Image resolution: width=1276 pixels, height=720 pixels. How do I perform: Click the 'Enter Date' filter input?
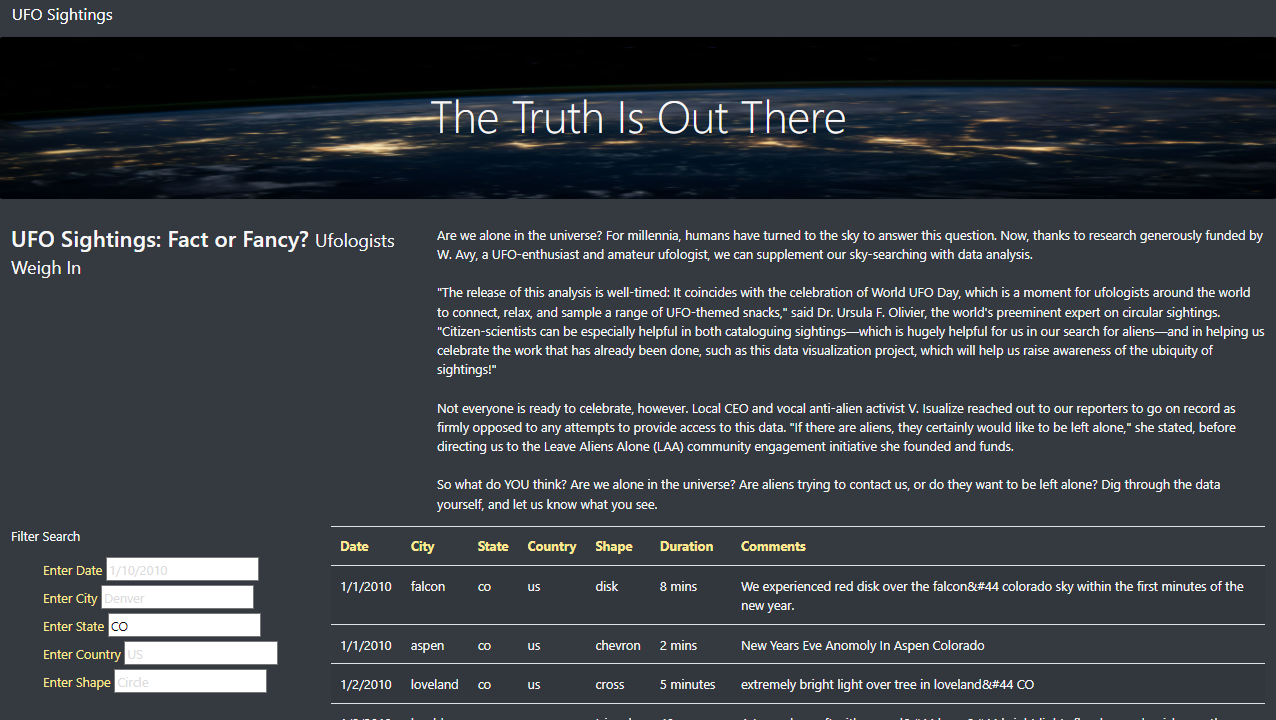point(181,568)
